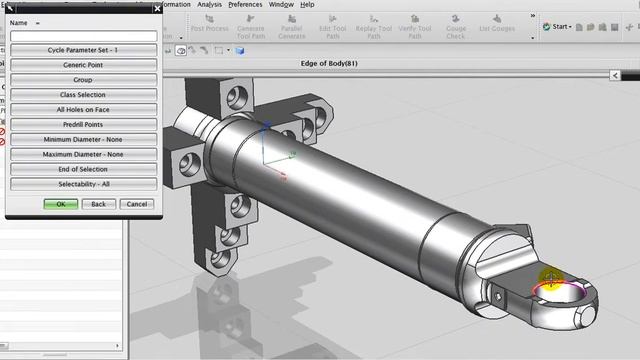
Task: Click the highlighted eye icon in second toolbar row
Action: pos(181,51)
